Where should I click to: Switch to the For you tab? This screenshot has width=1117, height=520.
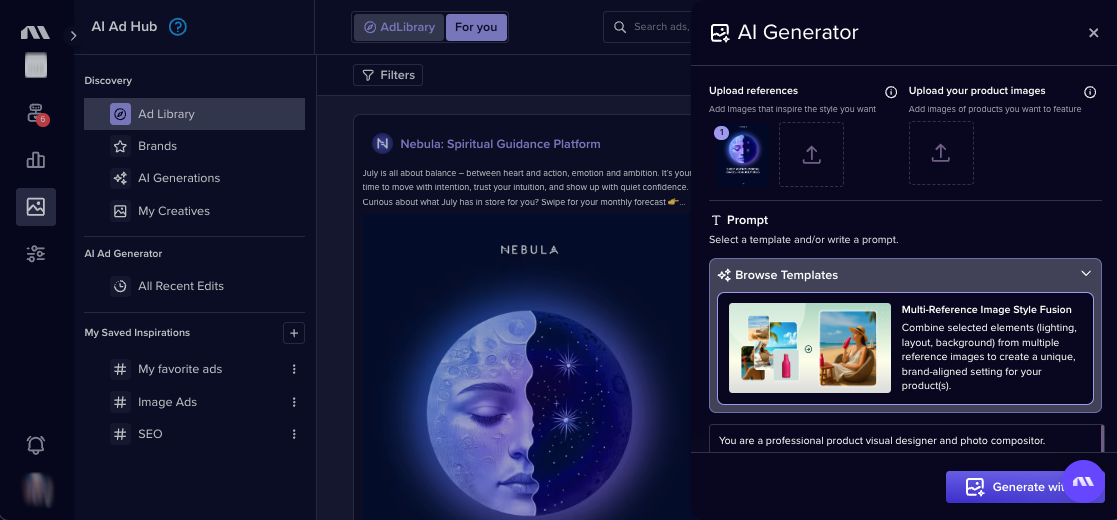[476, 27]
